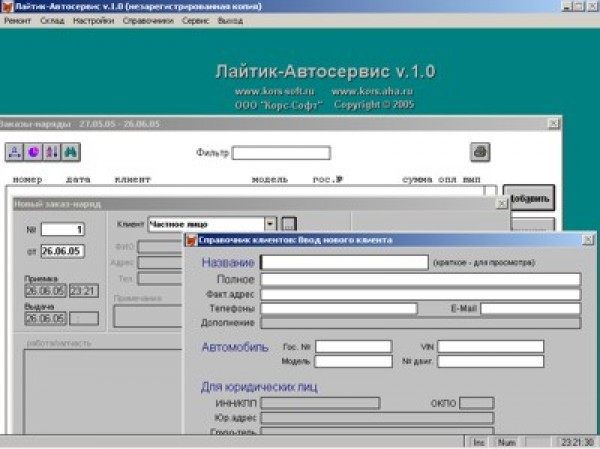This screenshot has width=600, height=449.
Task: Click the номер column header
Action: (x=27, y=179)
